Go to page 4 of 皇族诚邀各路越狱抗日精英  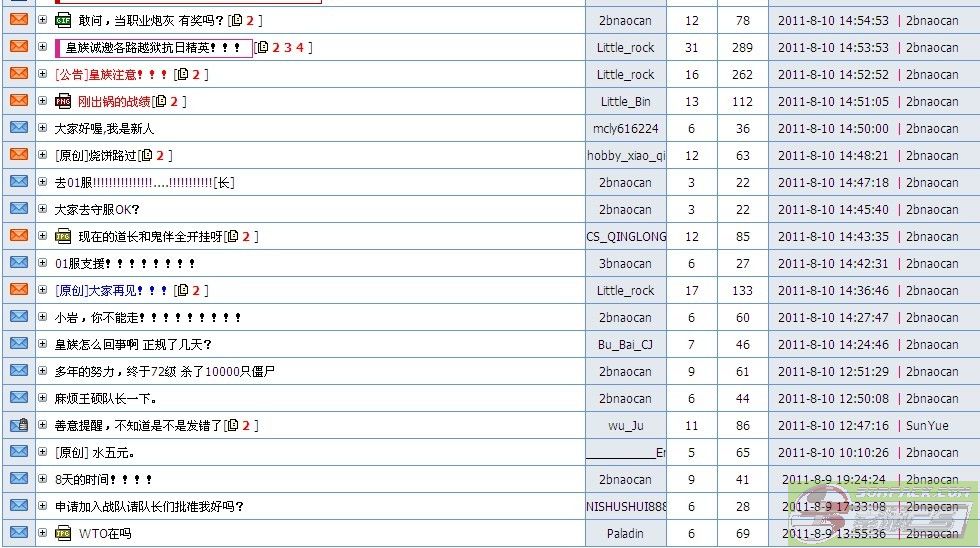click(x=299, y=47)
